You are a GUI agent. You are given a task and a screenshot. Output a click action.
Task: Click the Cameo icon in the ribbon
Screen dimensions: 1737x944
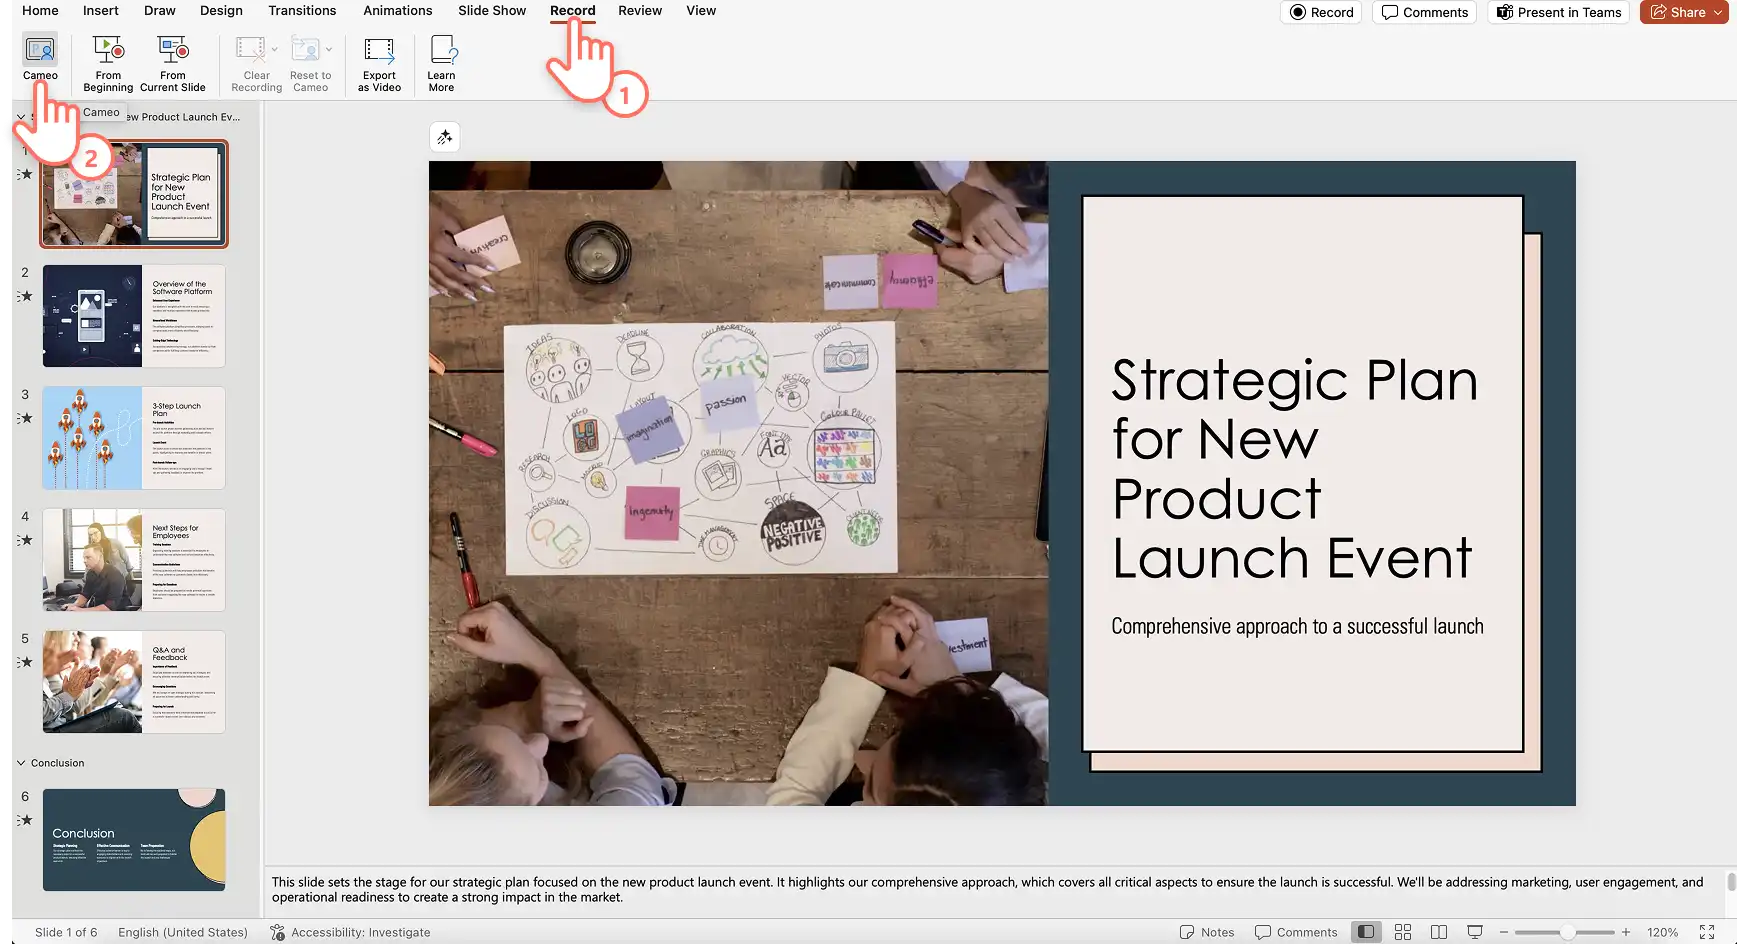pos(40,49)
